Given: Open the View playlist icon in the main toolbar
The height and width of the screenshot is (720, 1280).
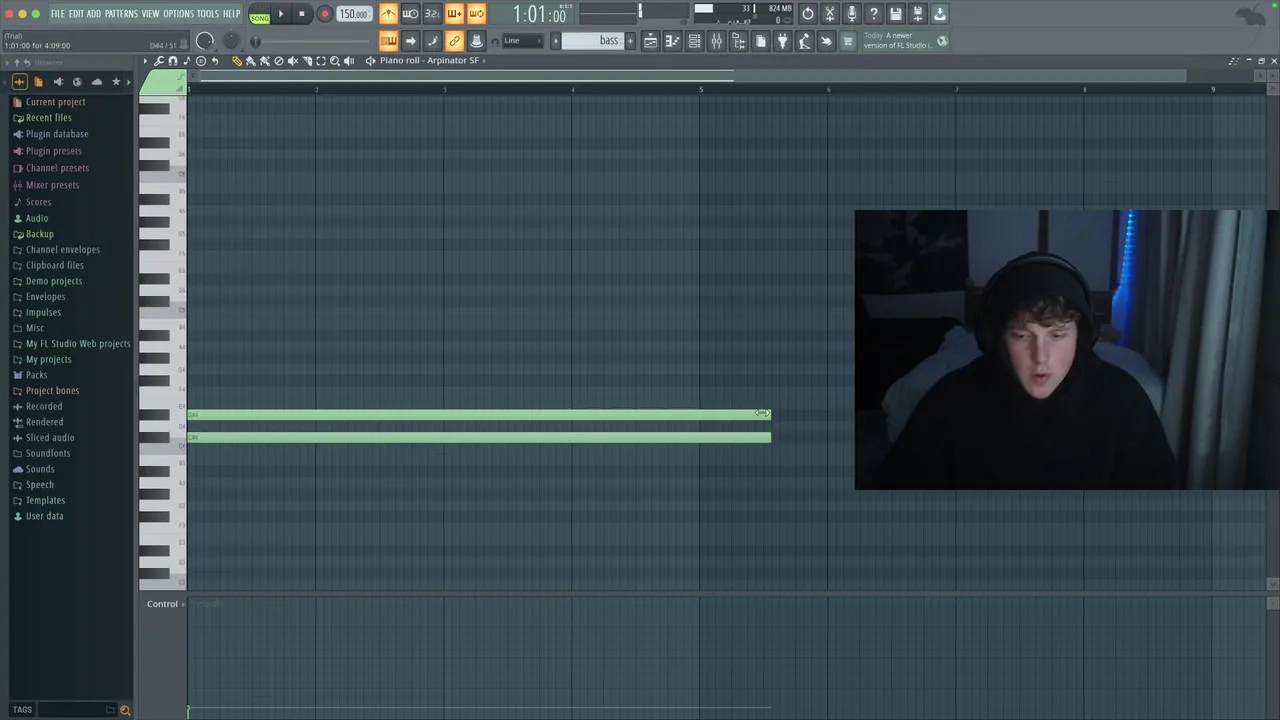Looking at the screenshot, I should pos(650,41).
